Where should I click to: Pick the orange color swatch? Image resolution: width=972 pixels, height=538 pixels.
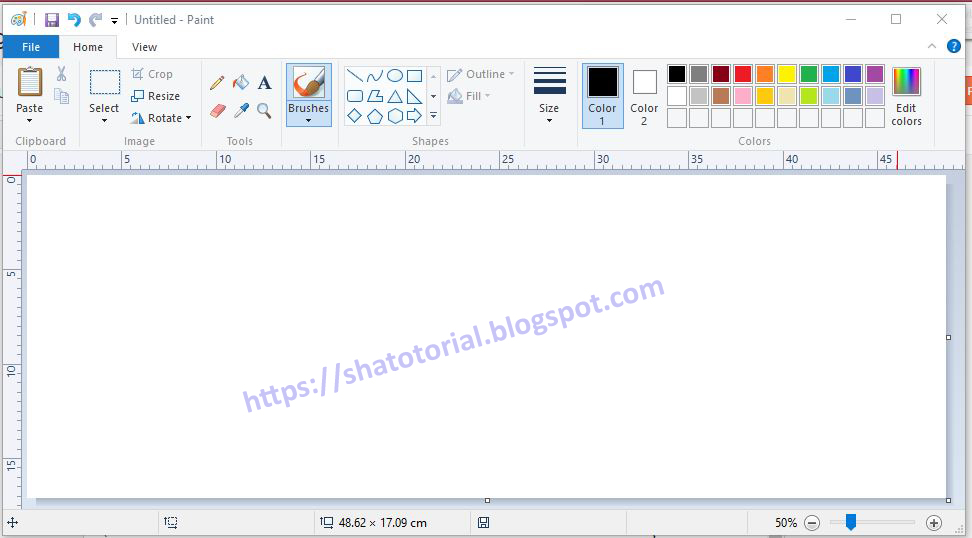tap(764, 74)
